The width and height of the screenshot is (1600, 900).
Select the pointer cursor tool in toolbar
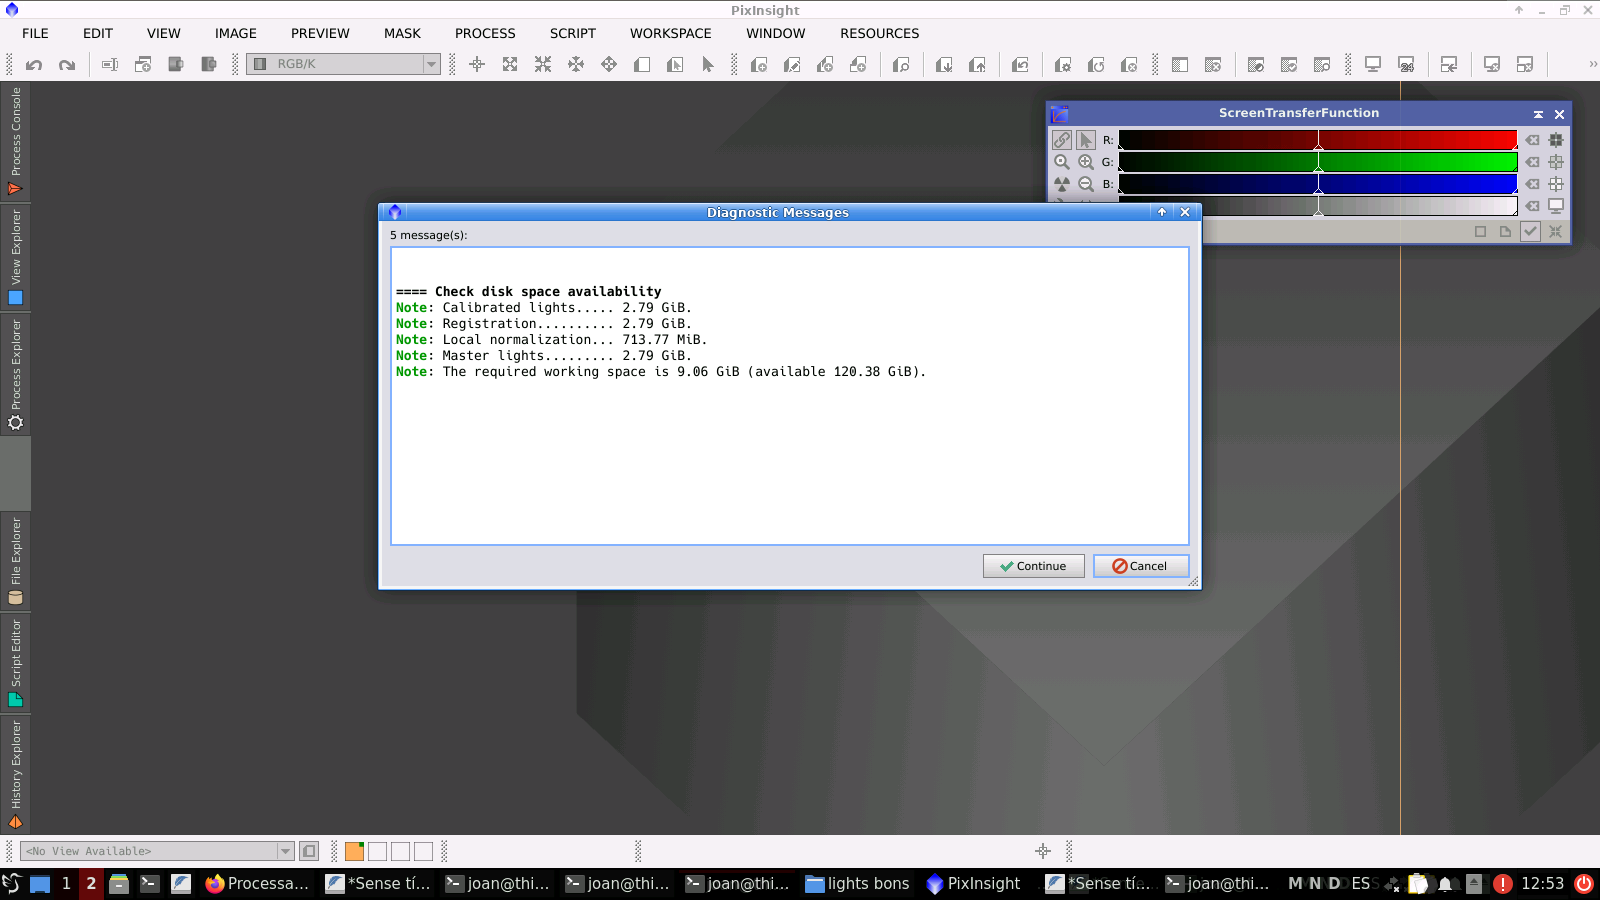point(708,65)
